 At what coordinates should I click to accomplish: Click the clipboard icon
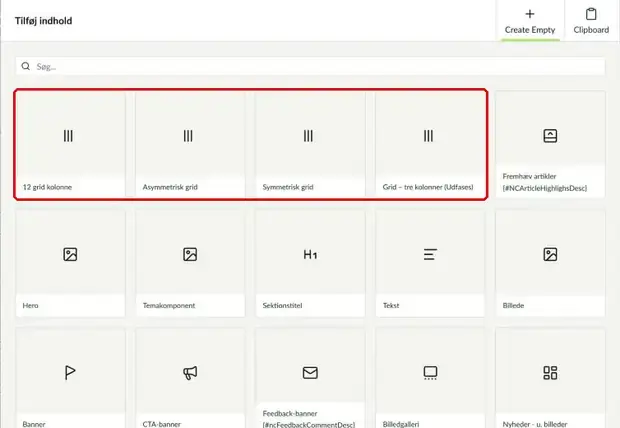(591, 14)
